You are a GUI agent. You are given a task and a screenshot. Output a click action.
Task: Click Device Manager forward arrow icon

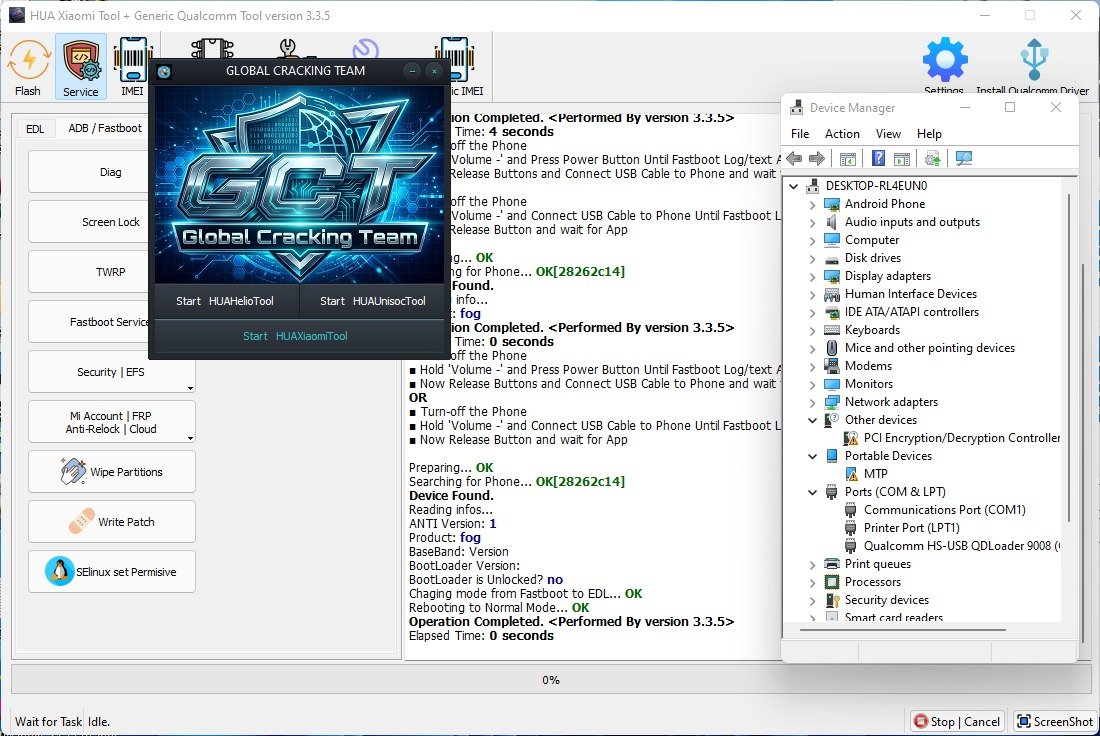tap(816, 159)
